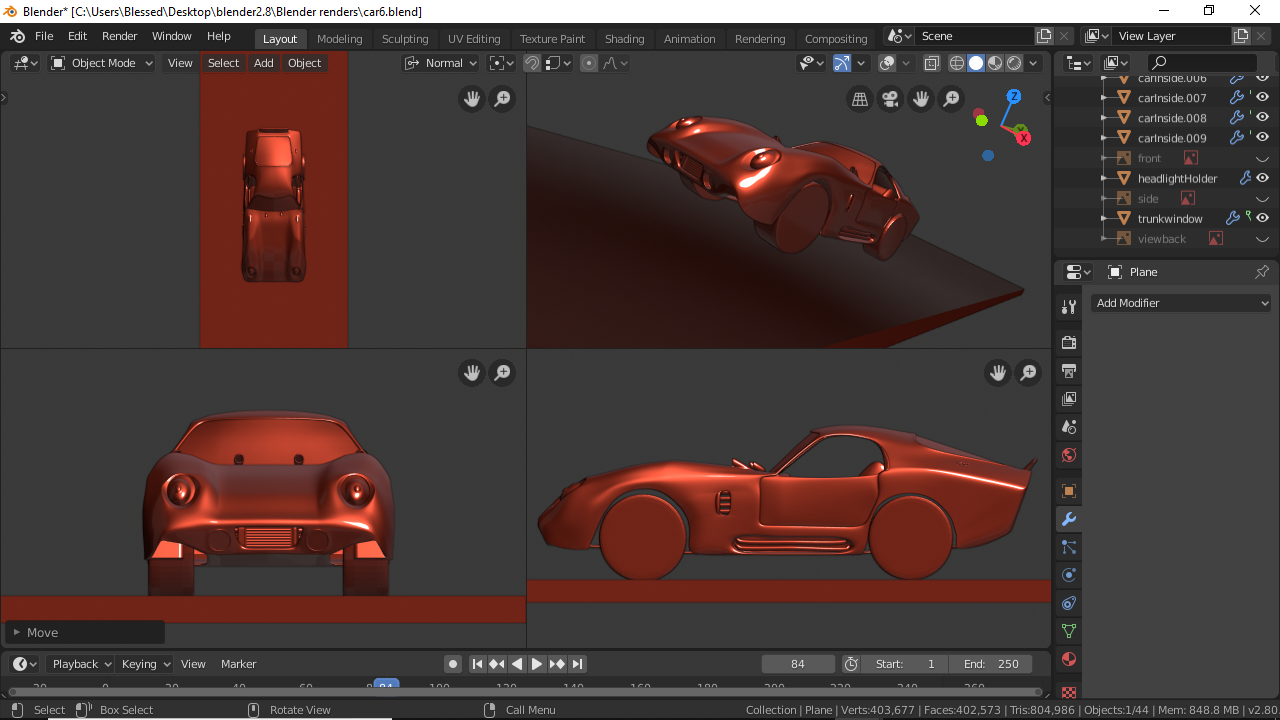This screenshot has width=1280, height=720.
Task: Toggle camera view in the 3D viewport
Action: [x=889, y=99]
